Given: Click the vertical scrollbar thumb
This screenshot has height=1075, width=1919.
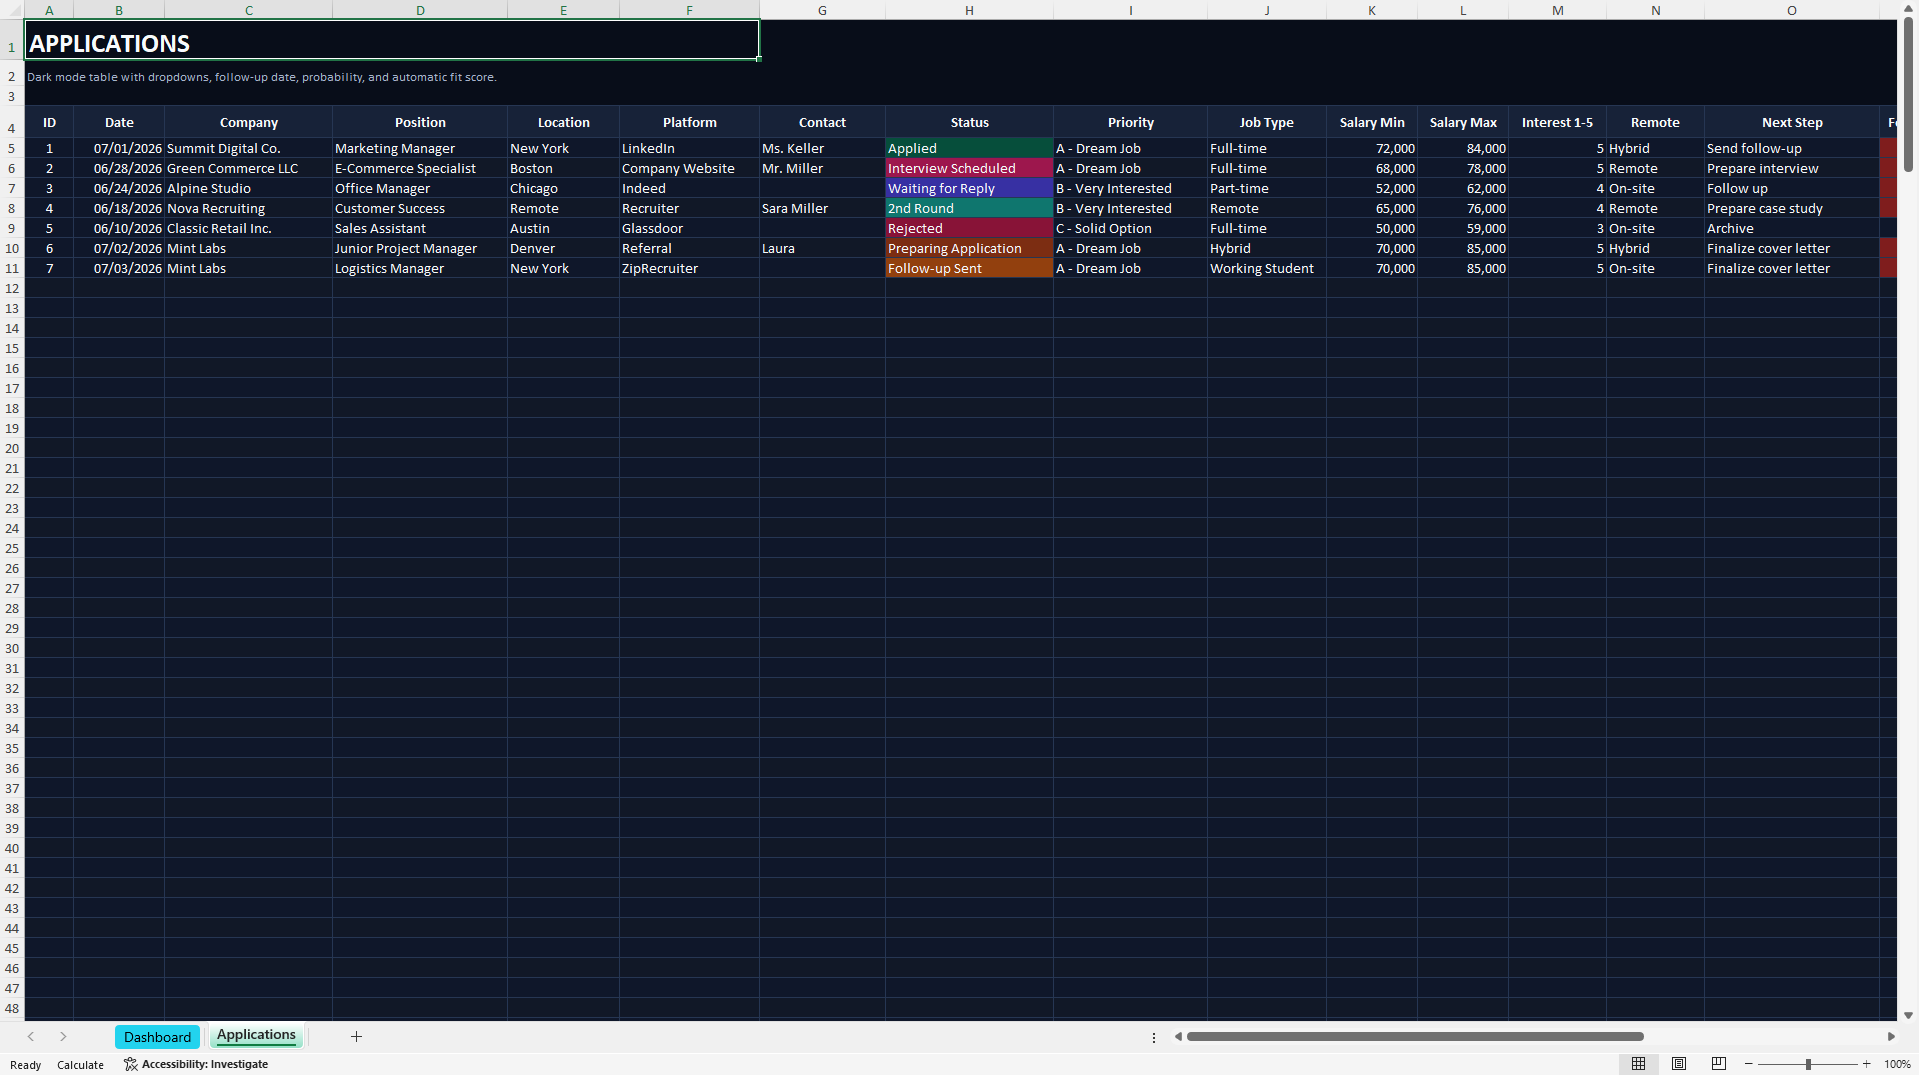Looking at the screenshot, I should (1908, 93).
